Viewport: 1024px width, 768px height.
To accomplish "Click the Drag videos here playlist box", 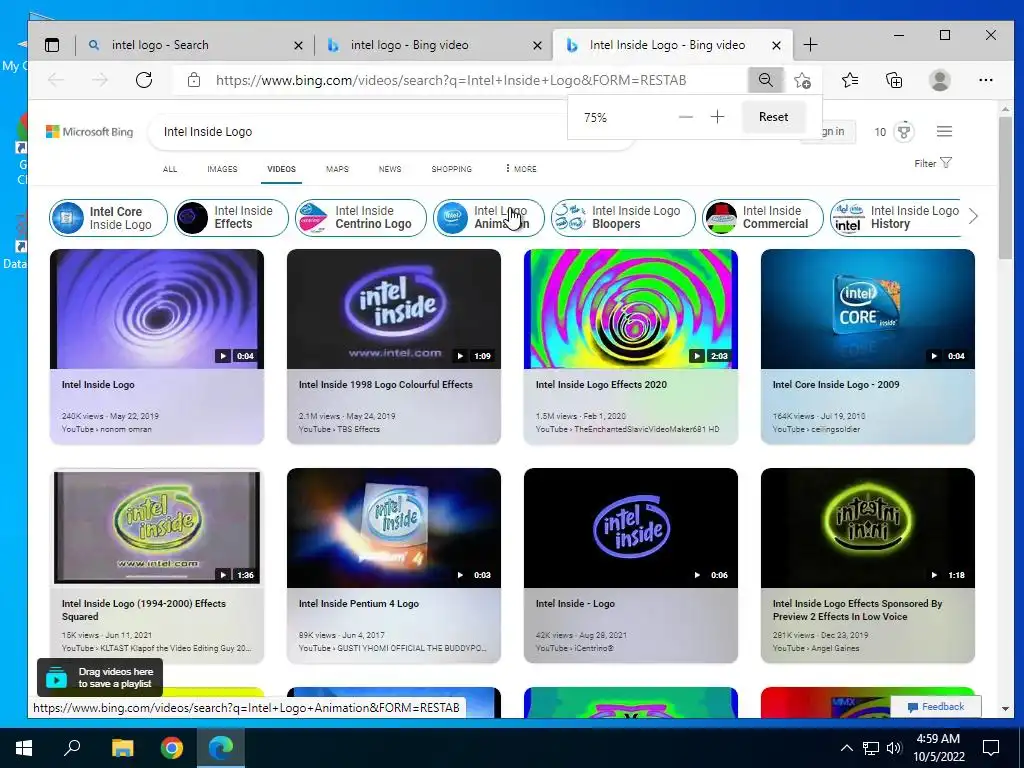I will [100, 678].
